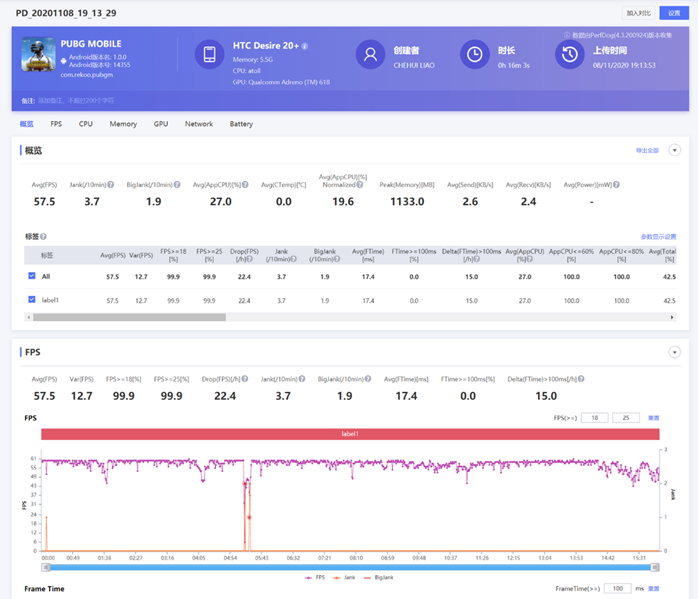Screen dimensions: 698x599
Task: Click the creator person icon
Action: point(370,54)
